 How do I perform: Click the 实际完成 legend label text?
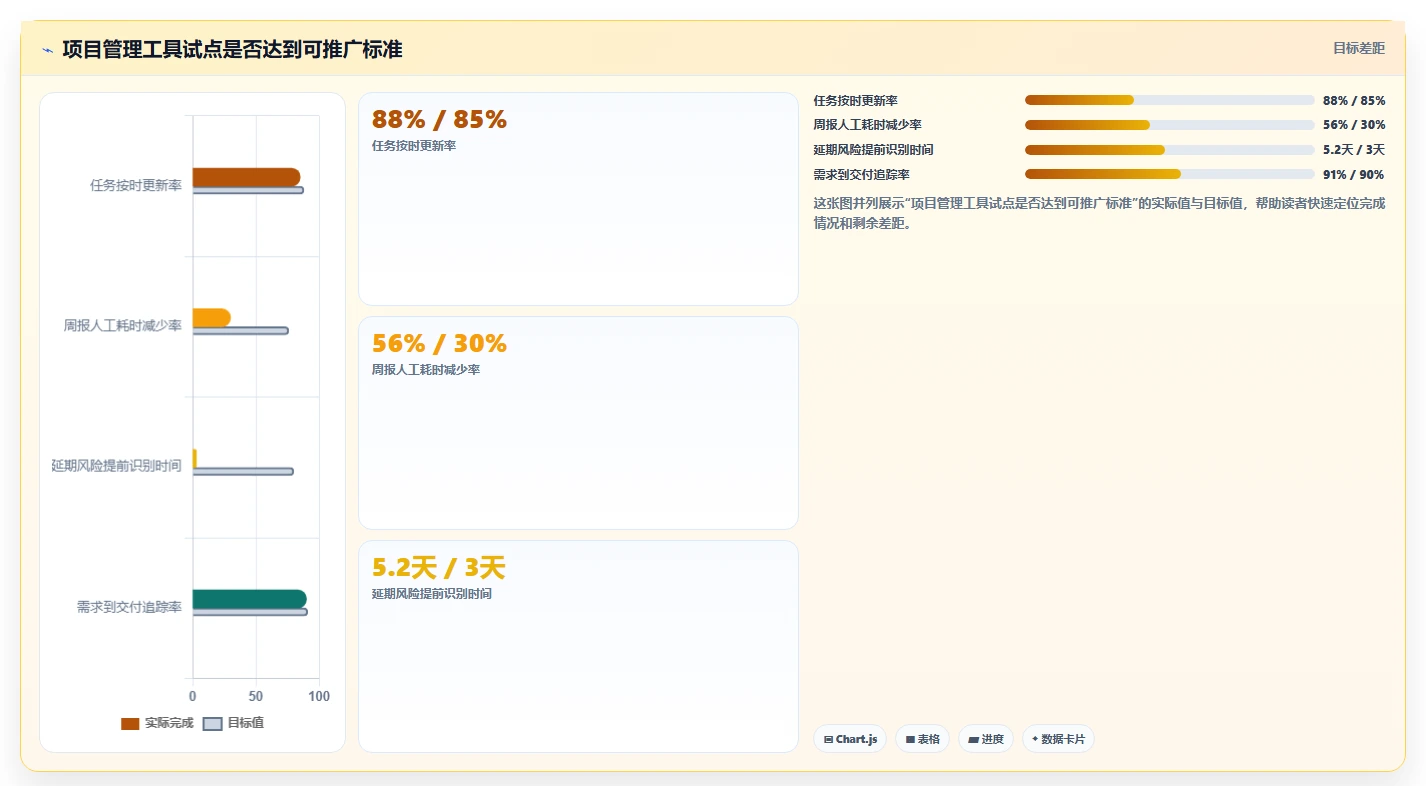(169, 723)
